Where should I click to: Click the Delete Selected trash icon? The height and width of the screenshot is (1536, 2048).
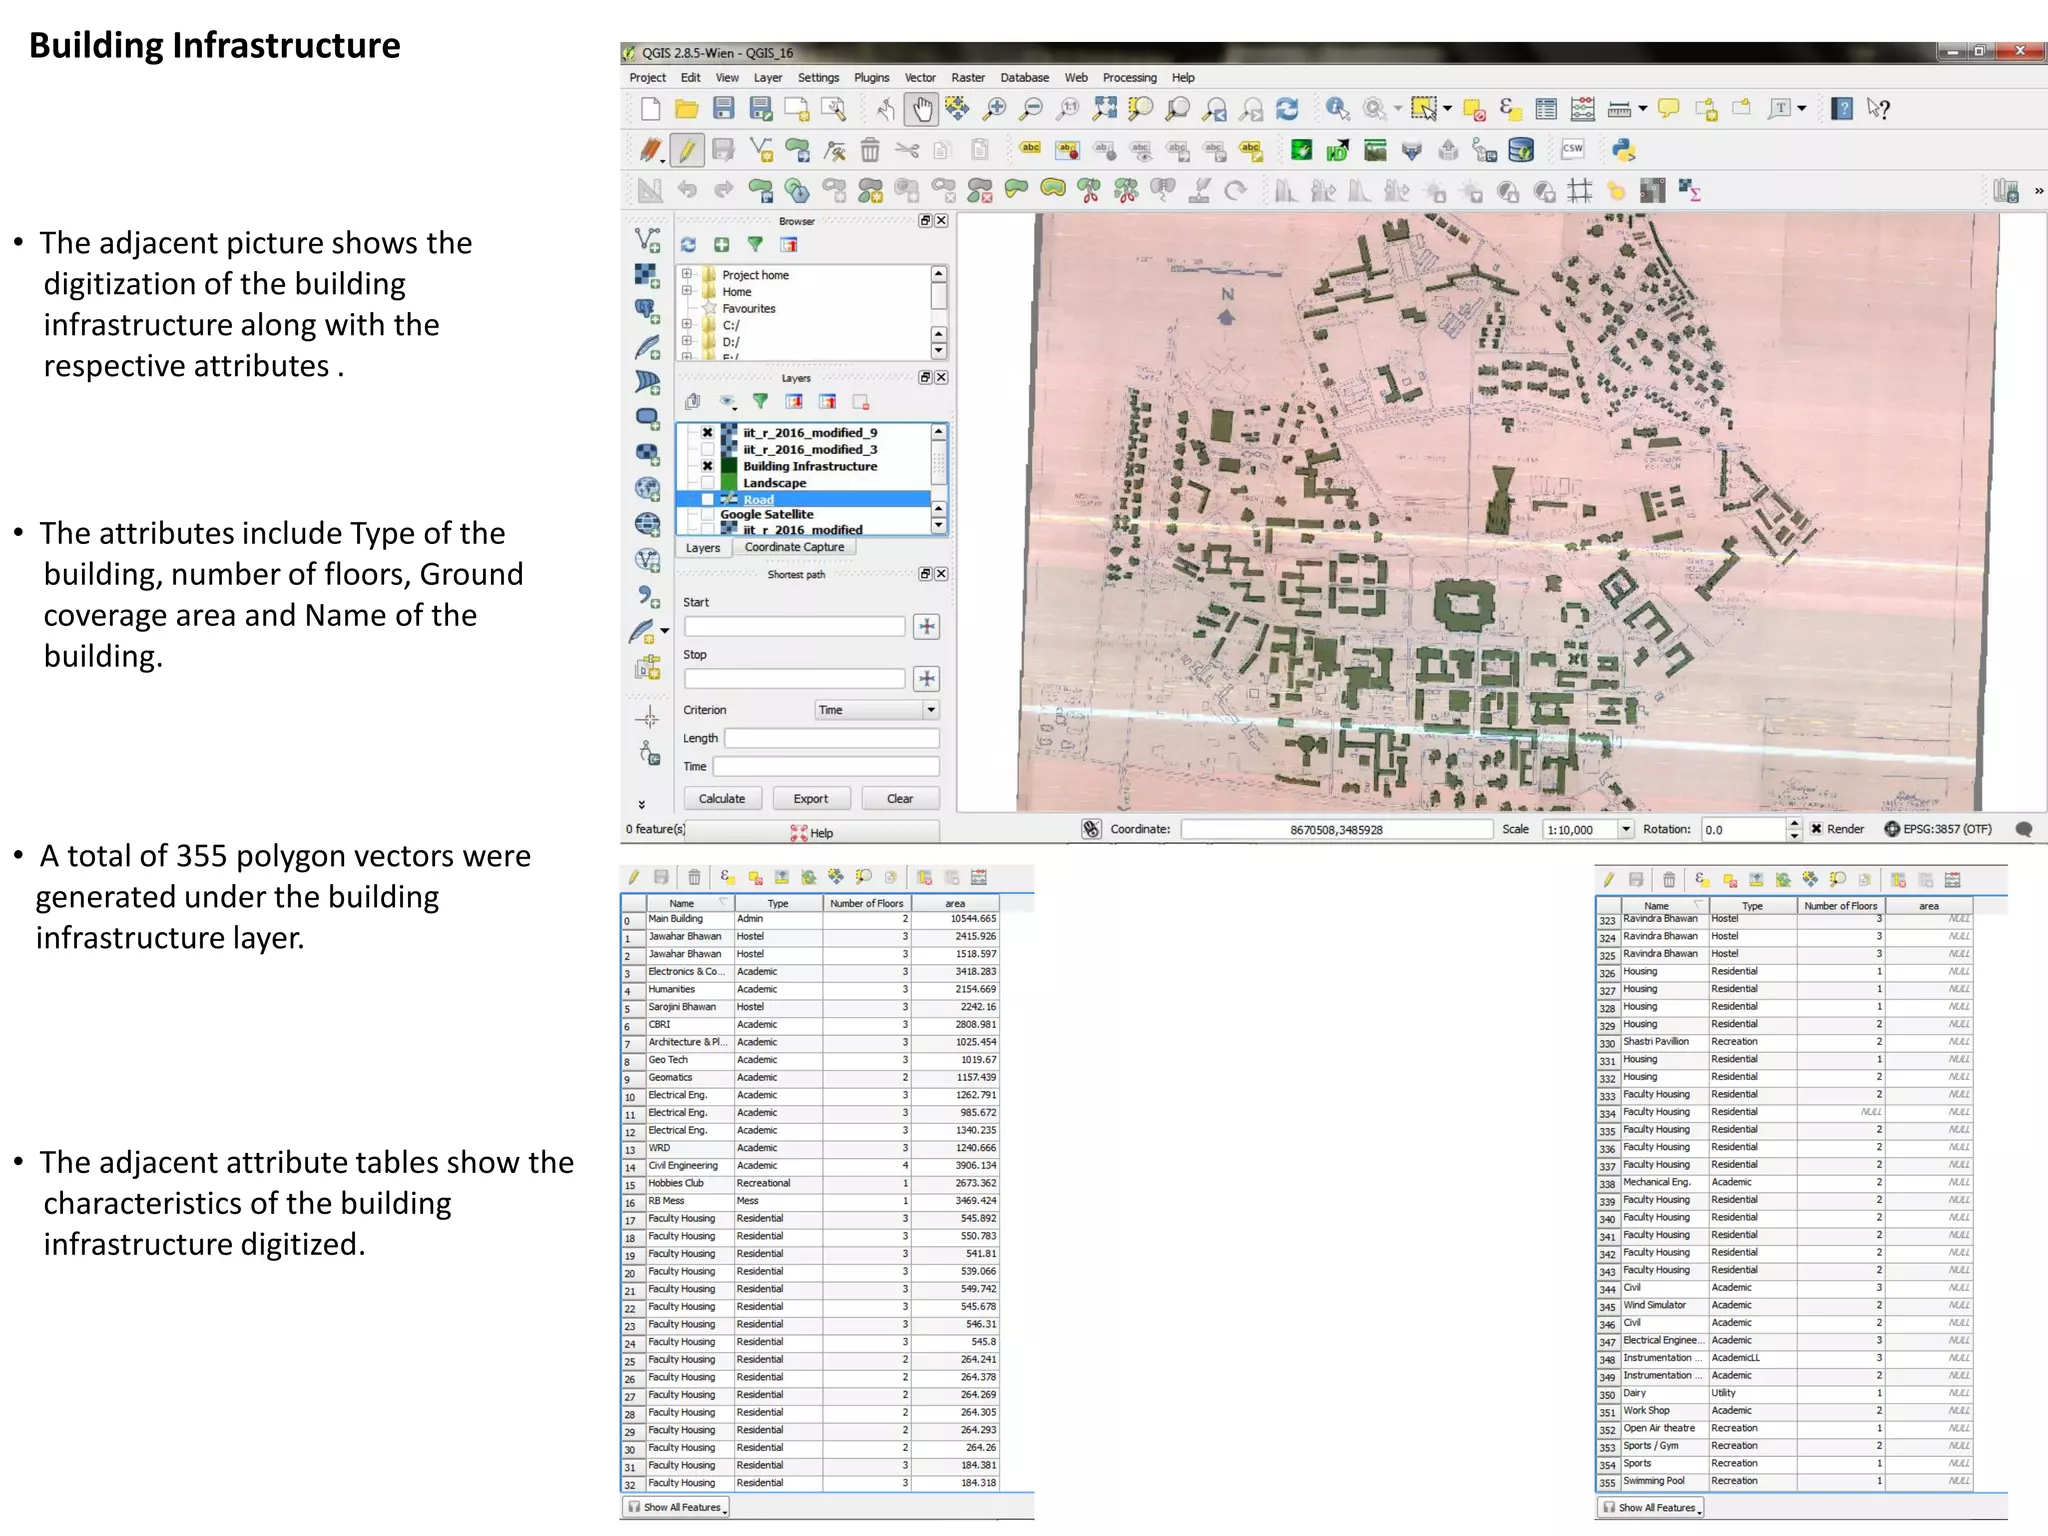[x=870, y=150]
